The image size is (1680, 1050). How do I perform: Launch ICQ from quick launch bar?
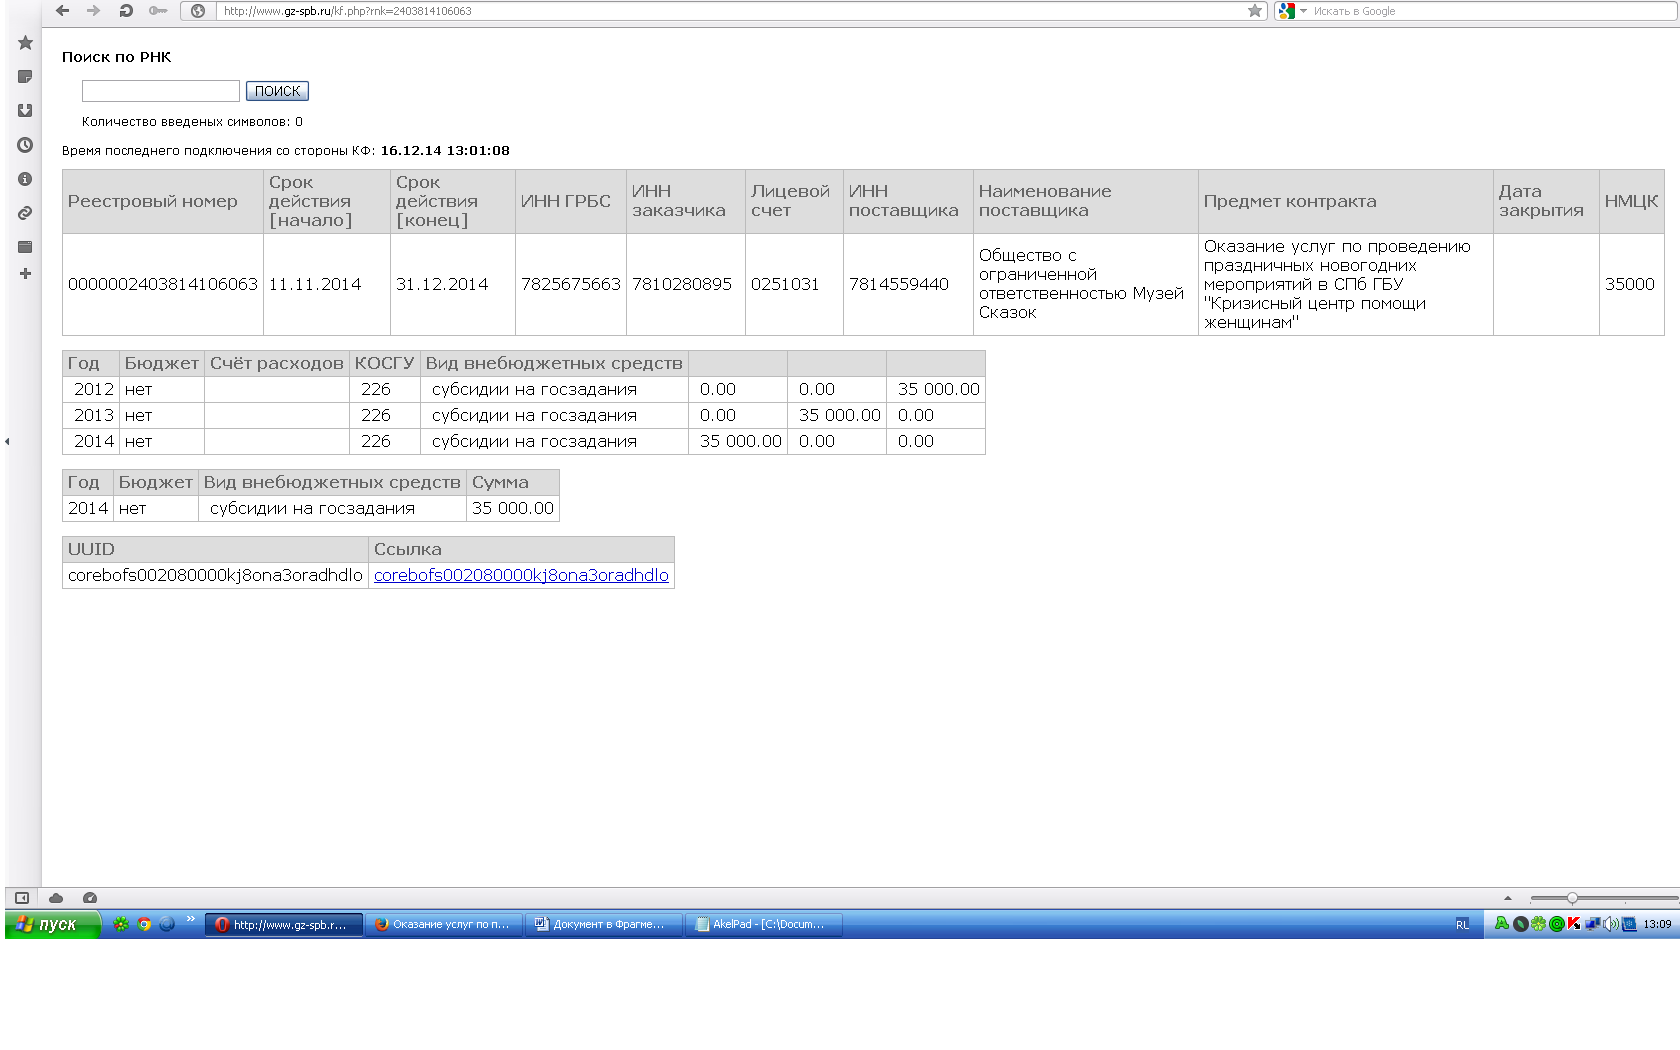[121, 924]
